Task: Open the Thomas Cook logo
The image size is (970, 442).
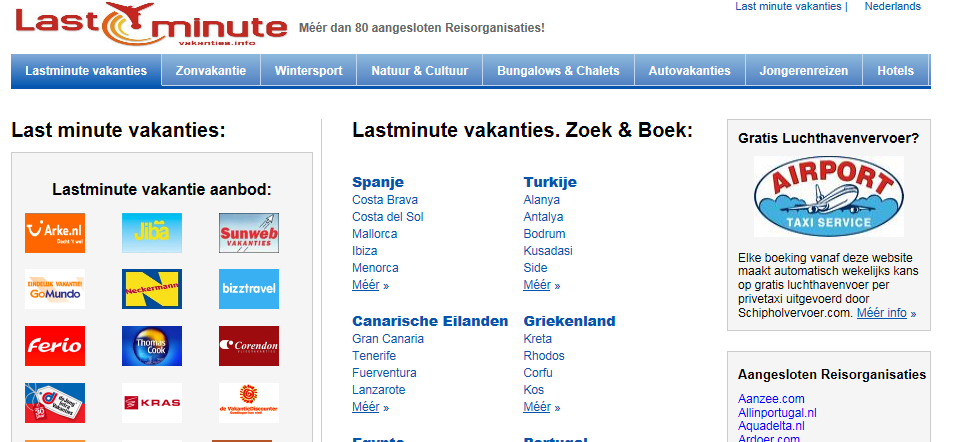Action: (x=152, y=346)
